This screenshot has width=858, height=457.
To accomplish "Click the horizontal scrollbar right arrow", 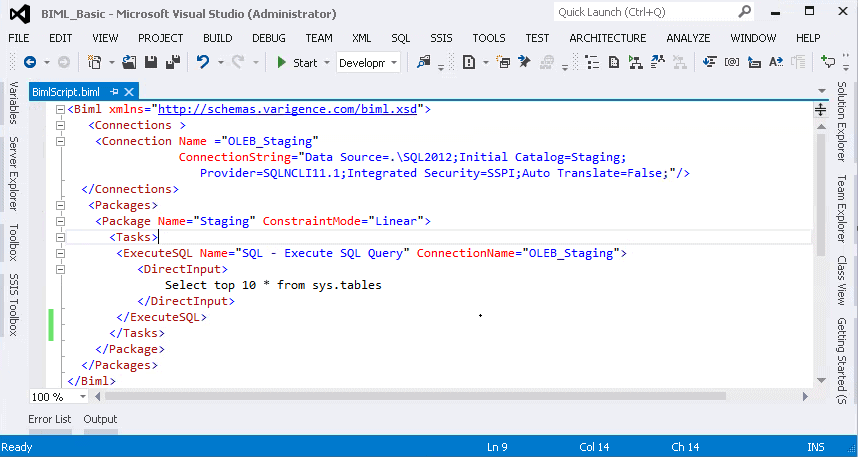I will 805,396.
